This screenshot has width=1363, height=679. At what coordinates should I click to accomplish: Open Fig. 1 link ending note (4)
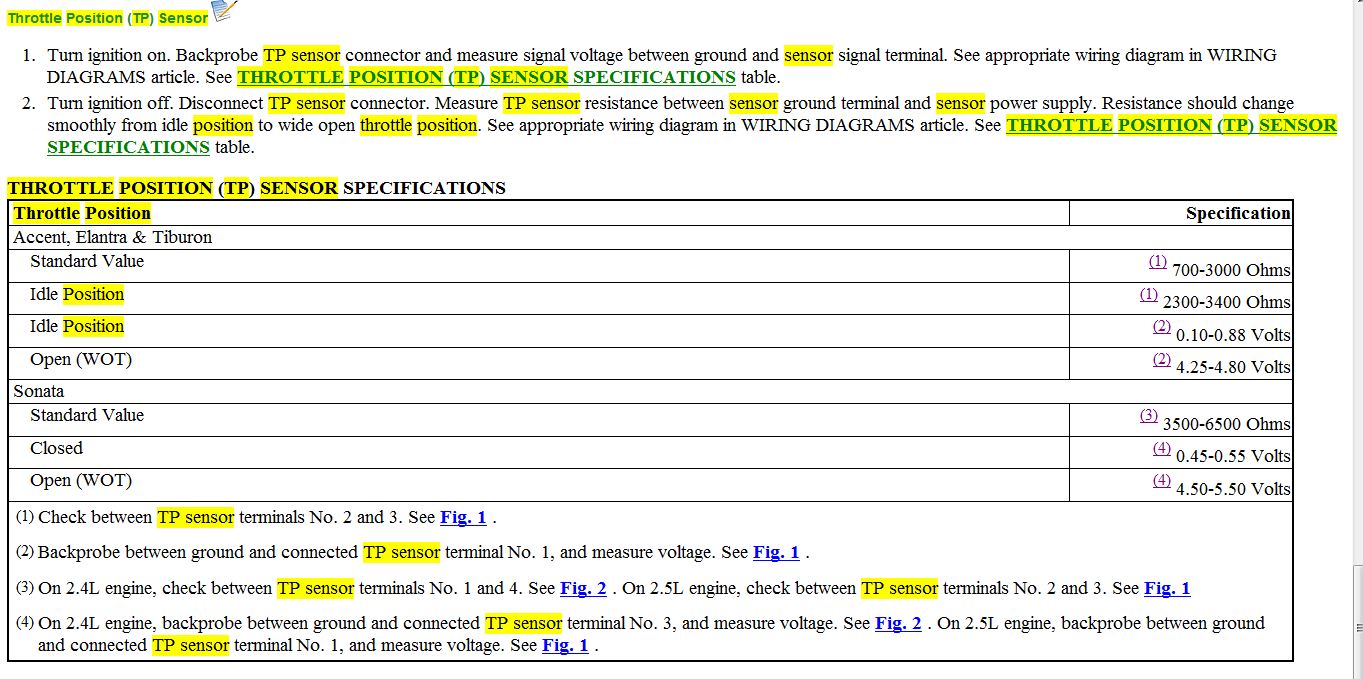pyautogui.click(x=565, y=645)
